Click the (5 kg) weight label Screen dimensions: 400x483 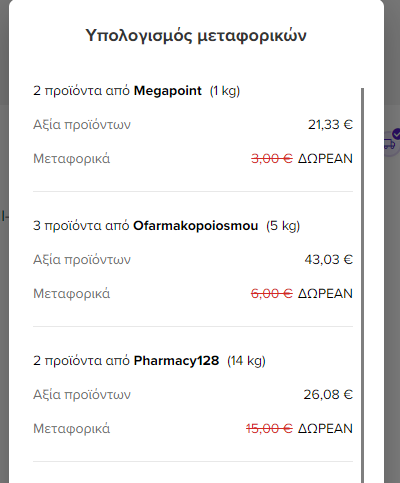click(x=283, y=226)
